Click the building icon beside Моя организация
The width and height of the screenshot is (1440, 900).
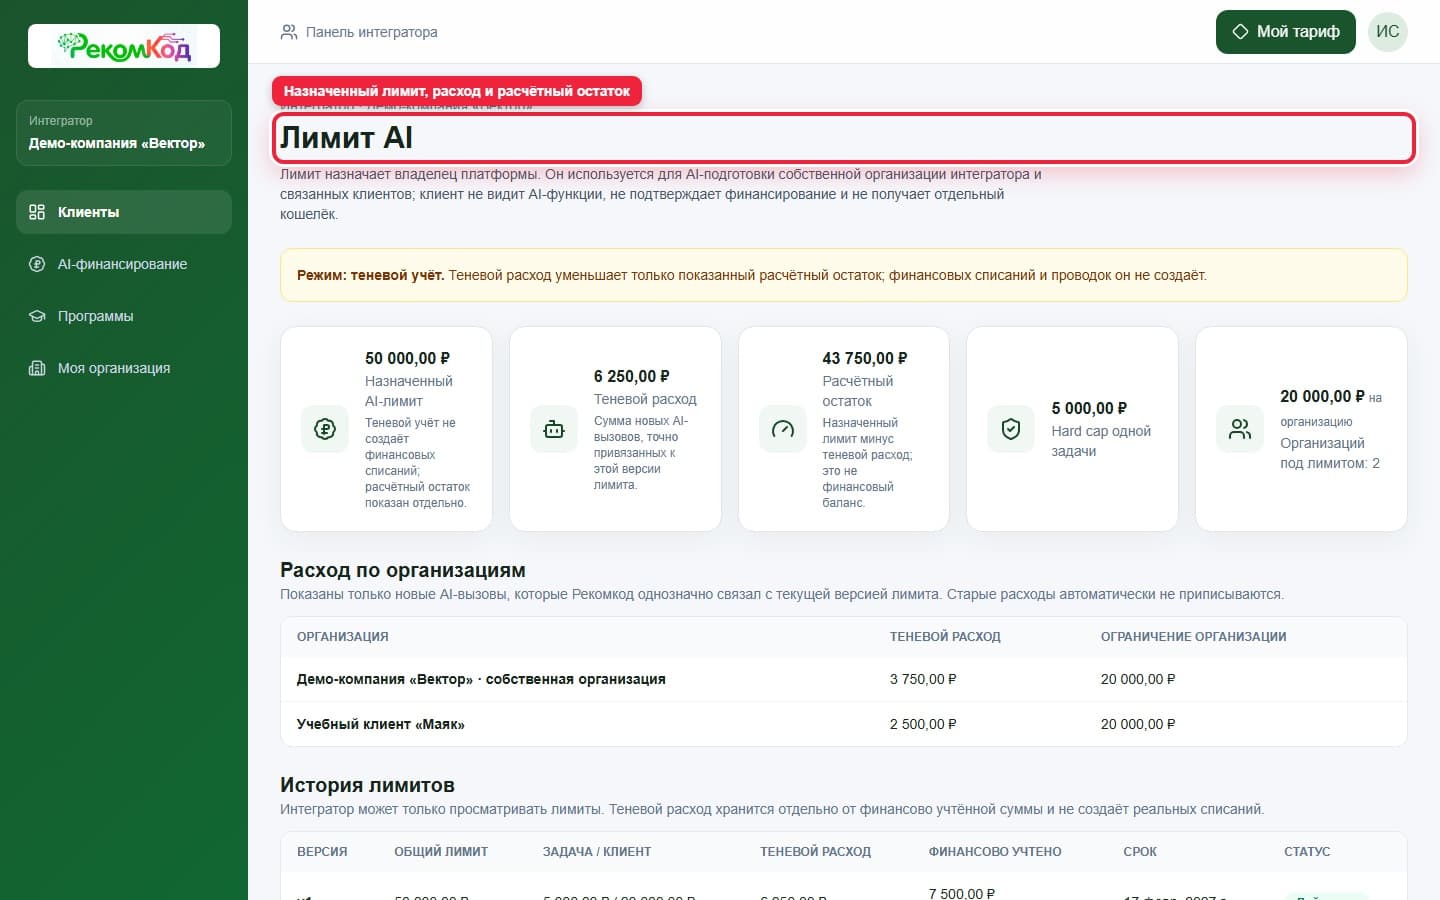coord(37,368)
